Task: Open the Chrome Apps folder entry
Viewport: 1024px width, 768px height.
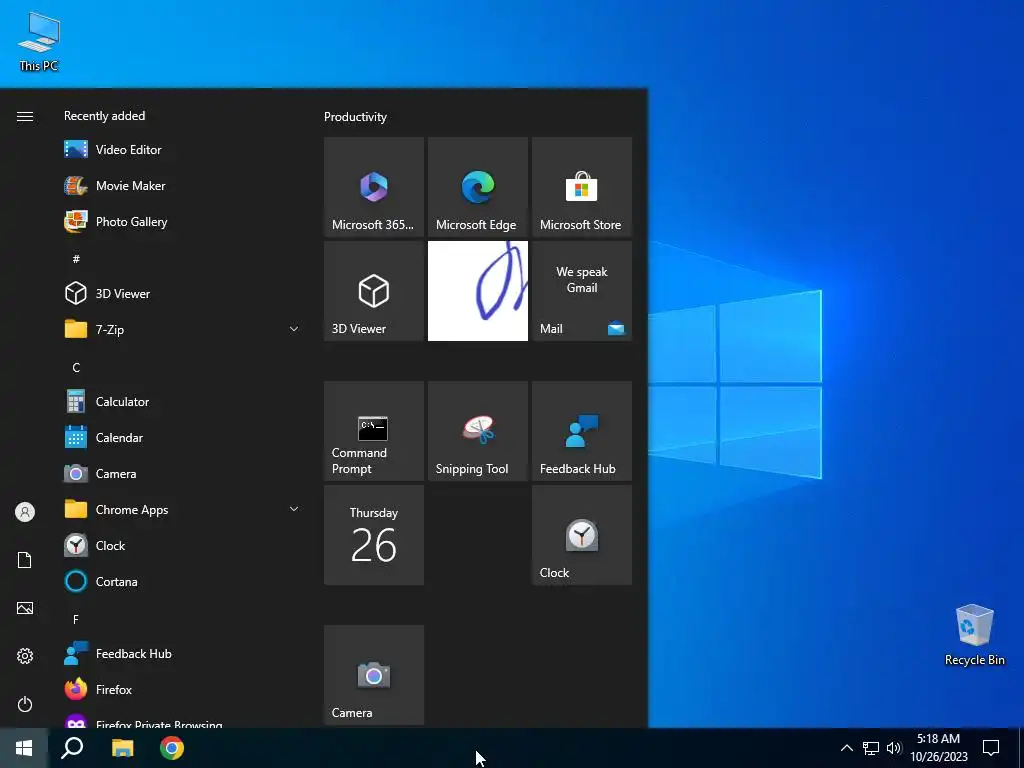Action: [x=183, y=509]
